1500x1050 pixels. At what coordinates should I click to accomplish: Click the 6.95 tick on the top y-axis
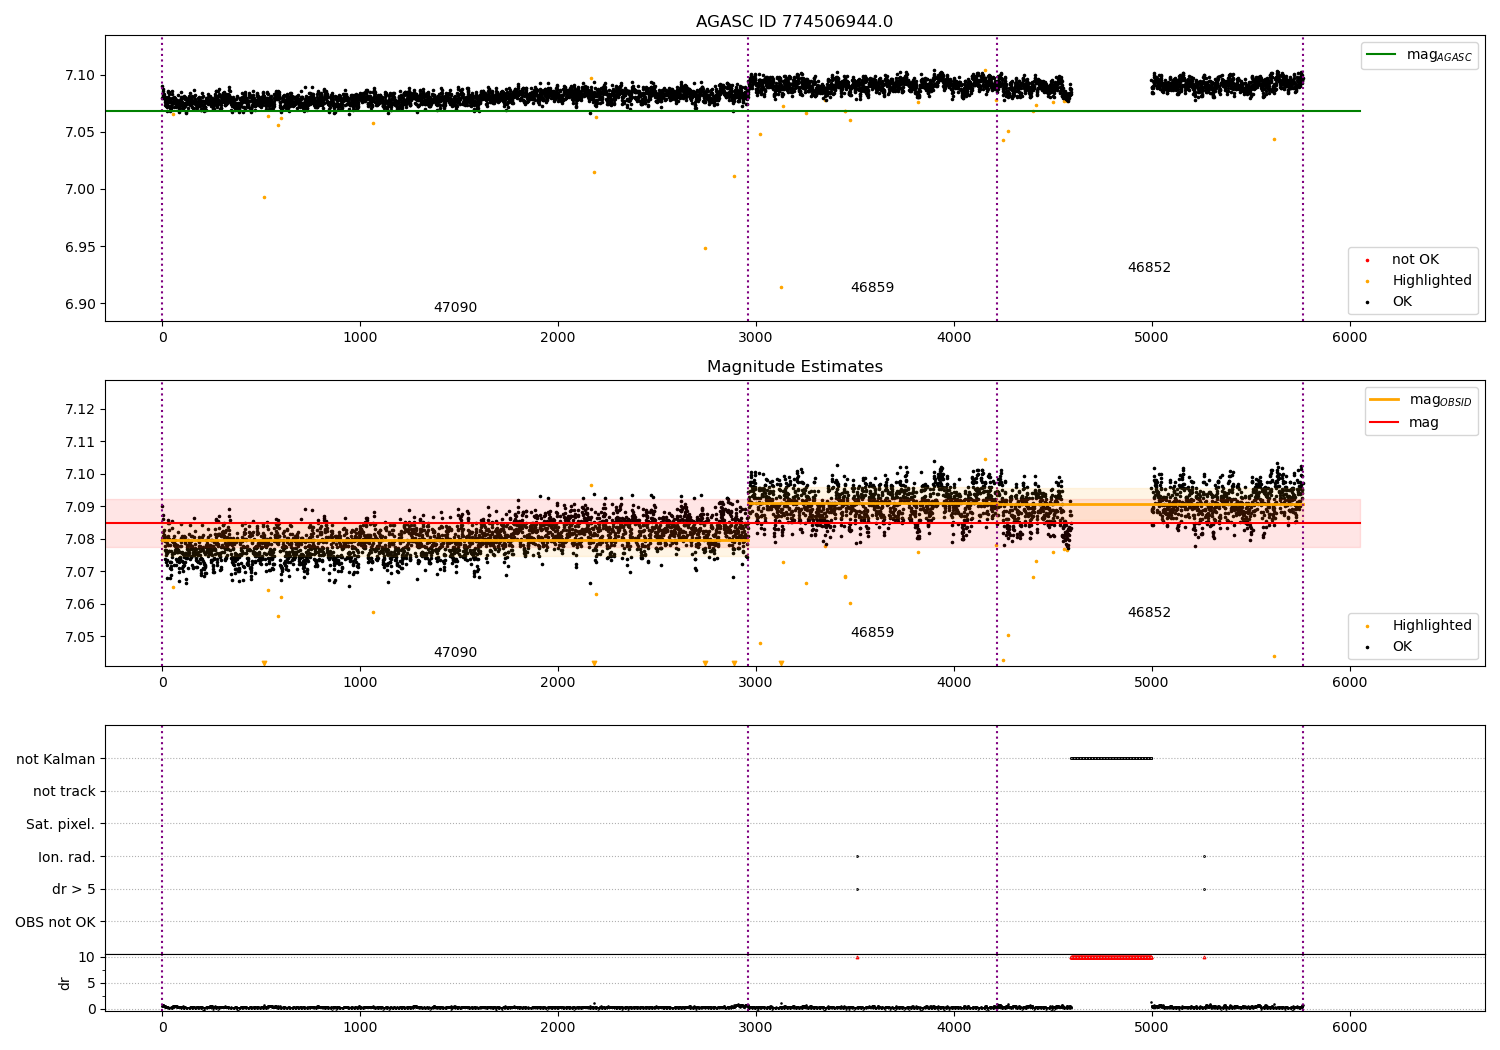[78, 247]
